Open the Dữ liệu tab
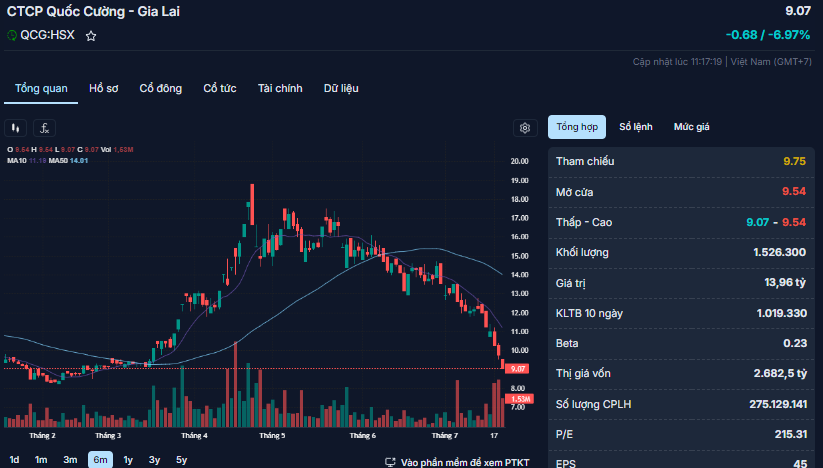The height and width of the screenshot is (468, 823). [x=340, y=88]
